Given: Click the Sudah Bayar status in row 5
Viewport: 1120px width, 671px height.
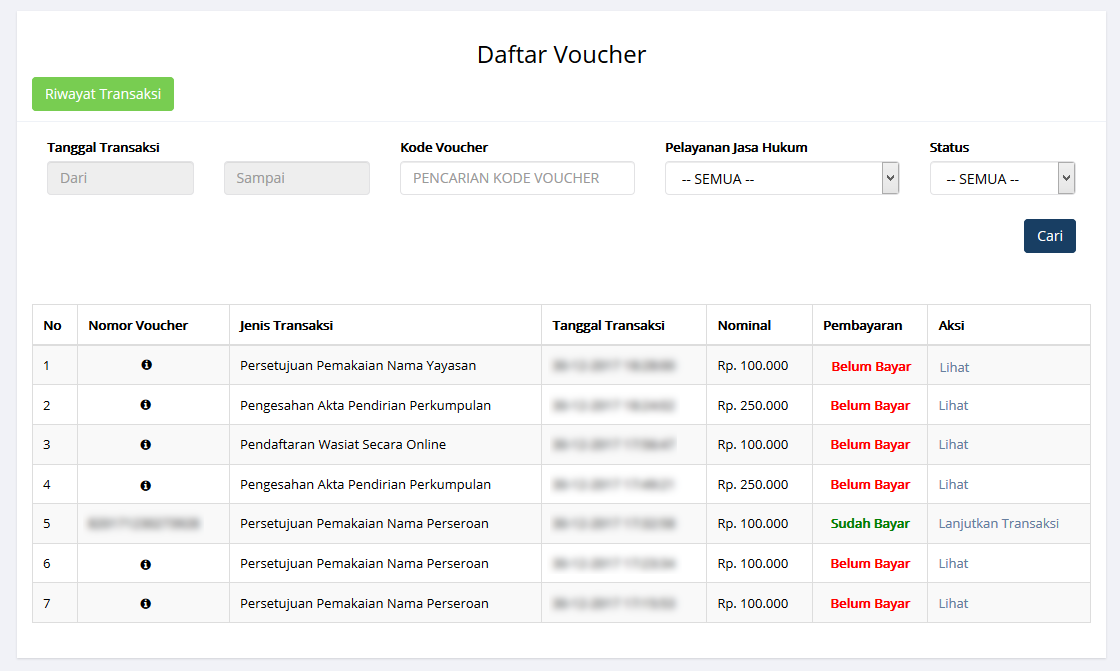Looking at the screenshot, I should 870,524.
